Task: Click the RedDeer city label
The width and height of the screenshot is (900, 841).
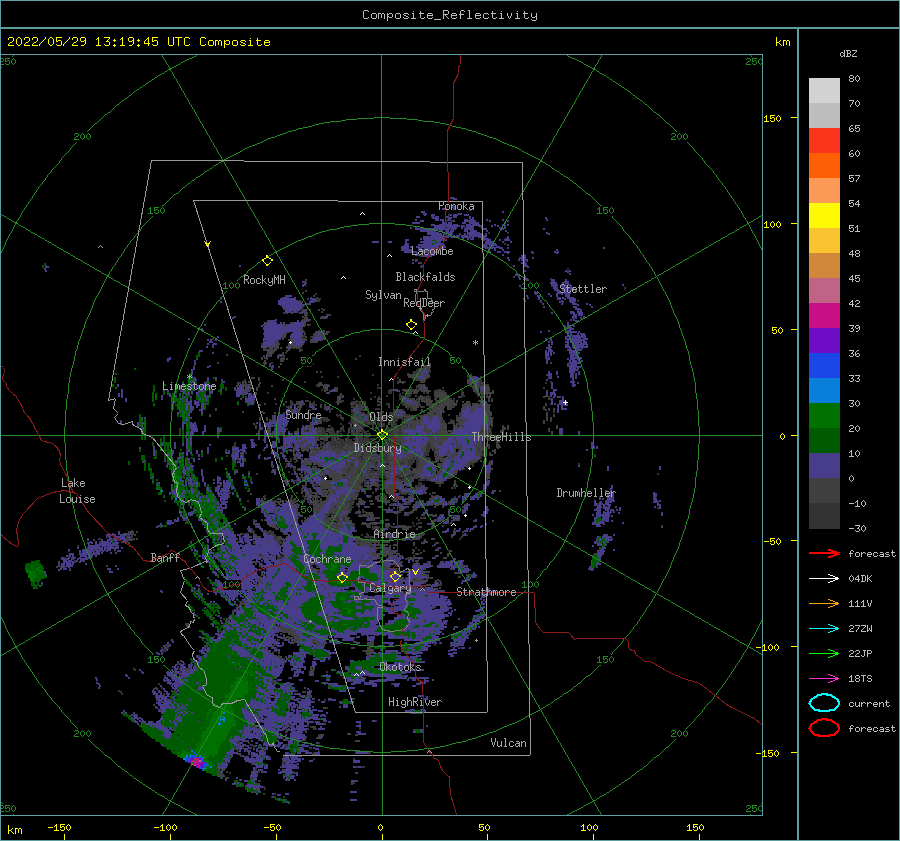Action: (424, 303)
